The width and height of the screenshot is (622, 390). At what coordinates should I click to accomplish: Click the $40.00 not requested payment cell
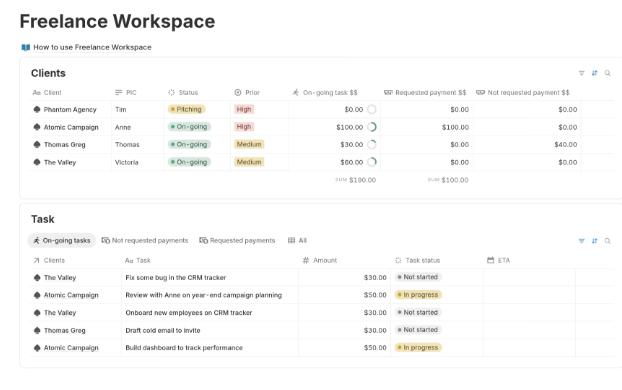(x=527, y=145)
